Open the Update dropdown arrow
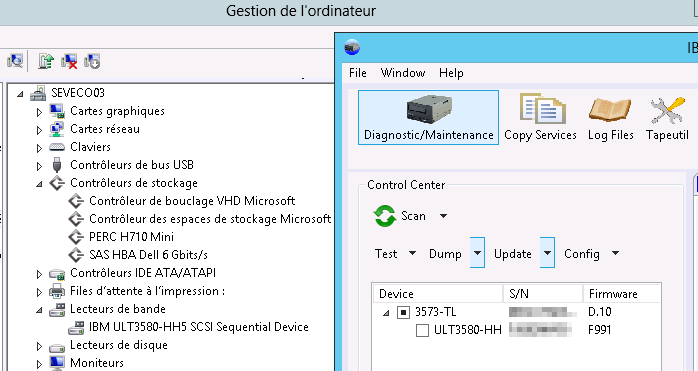This screenshot has height=371, width=698. click(547, 253)
